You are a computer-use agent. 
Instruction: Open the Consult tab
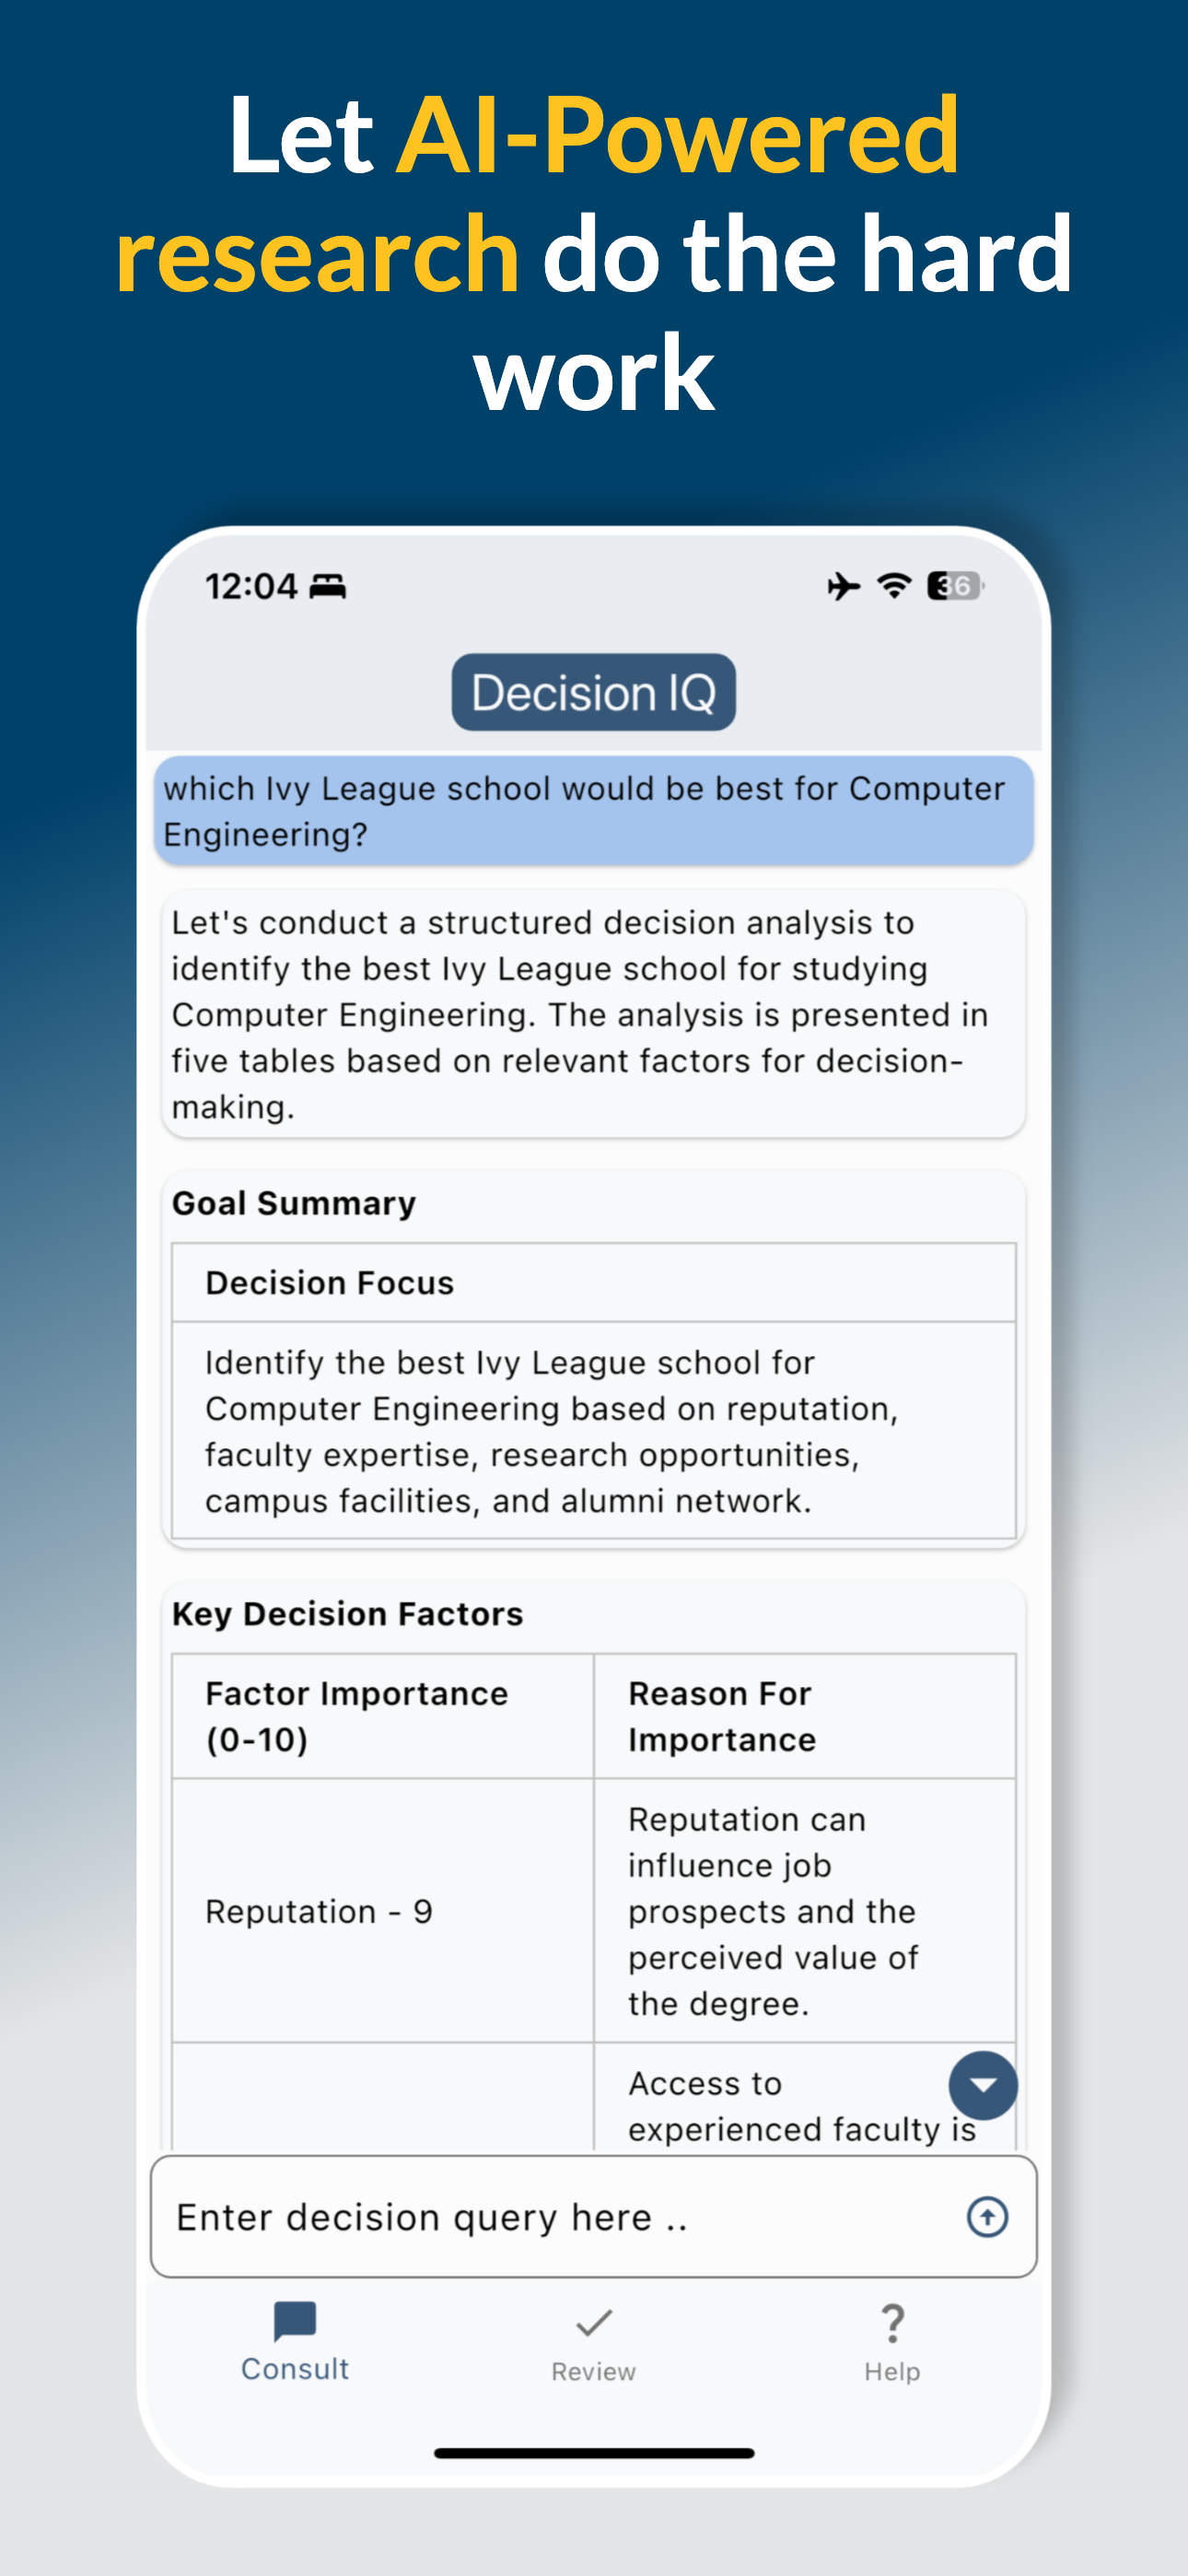[x=295, y=2342]
